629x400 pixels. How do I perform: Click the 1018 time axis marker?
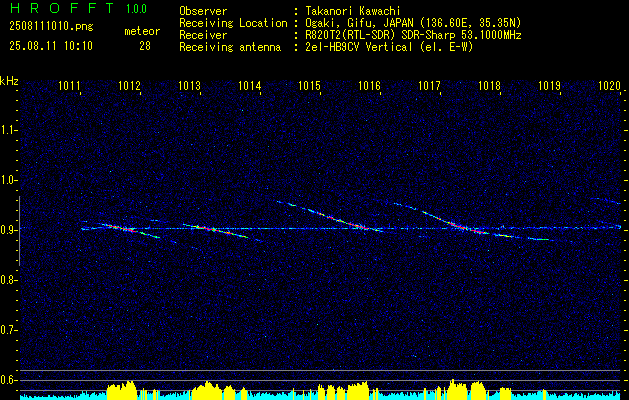[x=489, y=86]
